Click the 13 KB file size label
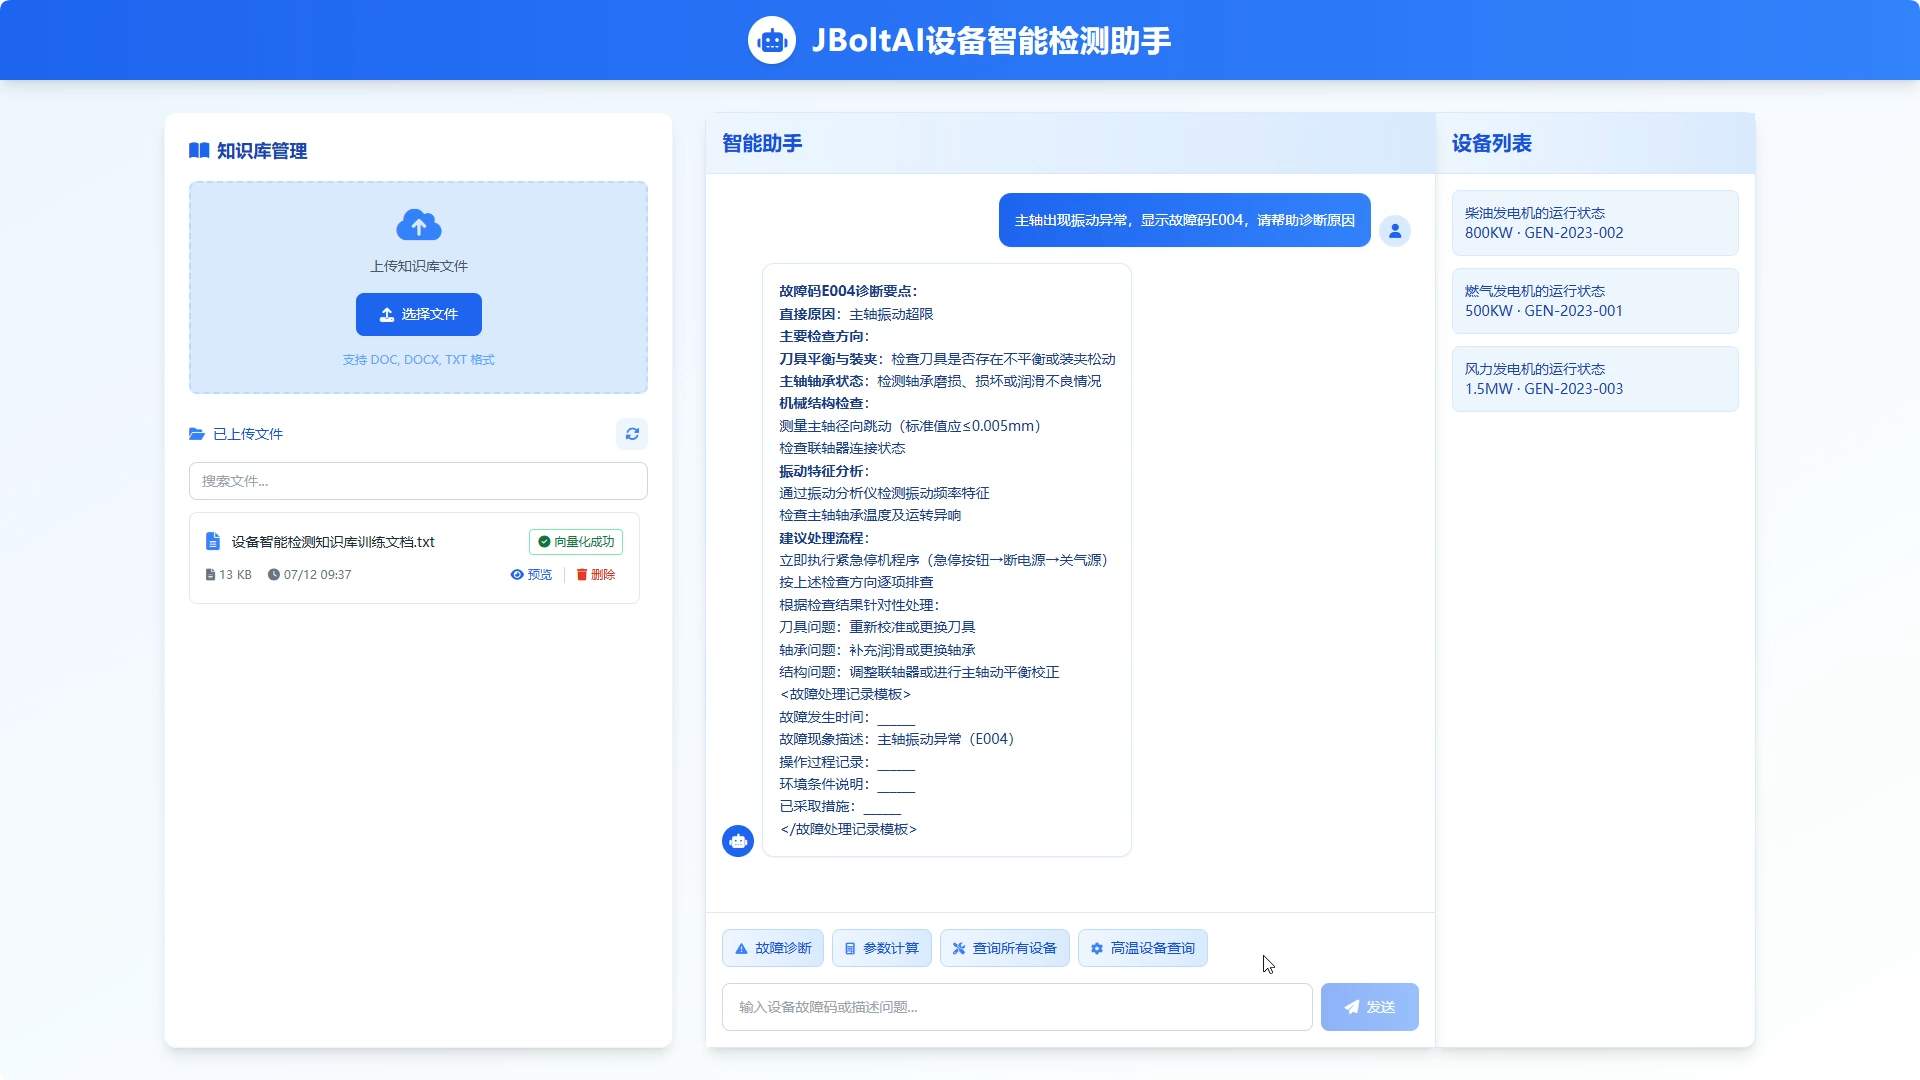 (228, 575)
